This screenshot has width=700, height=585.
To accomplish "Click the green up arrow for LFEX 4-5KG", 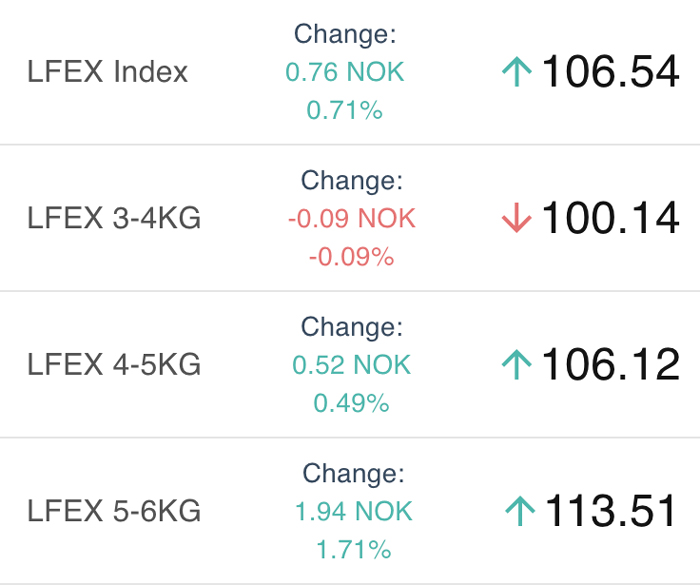I will tap(516, 365).
